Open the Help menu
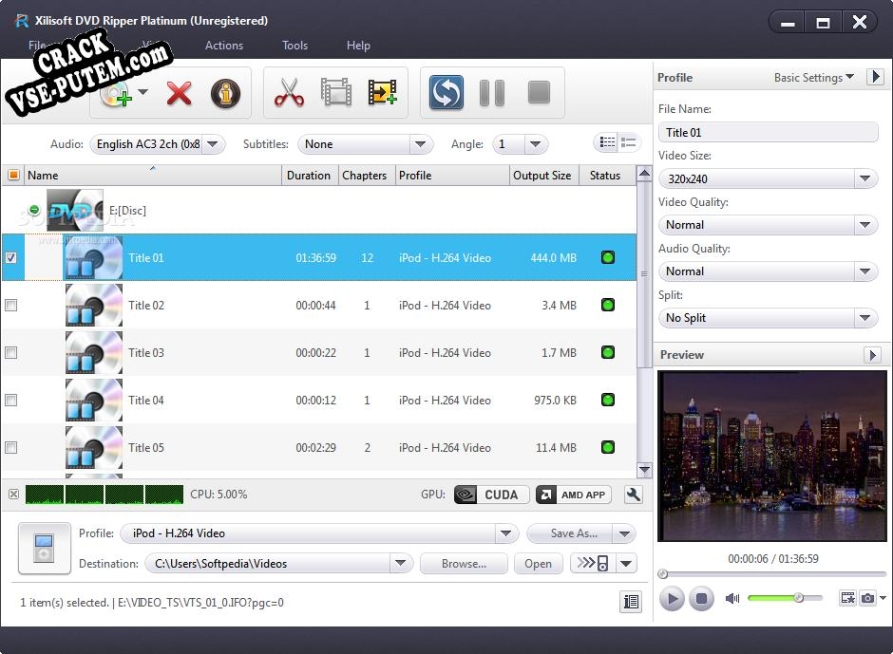Image resolution: width=893 pixels, height=654 pixels. click(358, 45)
